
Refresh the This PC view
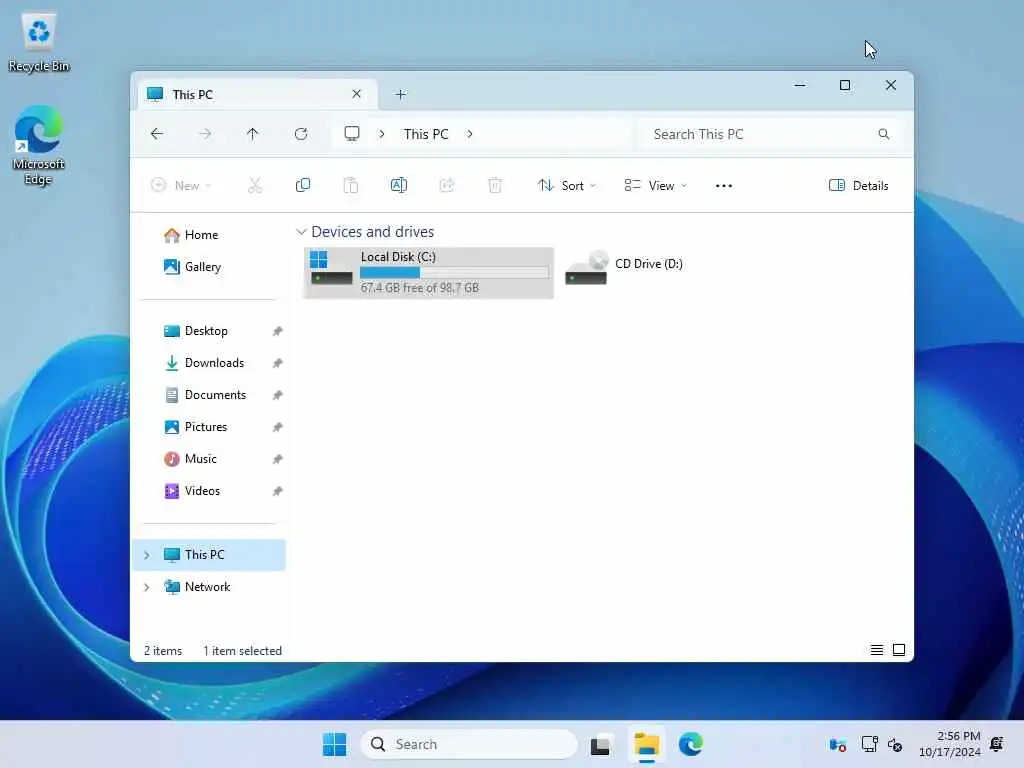(x=301, y=134)
